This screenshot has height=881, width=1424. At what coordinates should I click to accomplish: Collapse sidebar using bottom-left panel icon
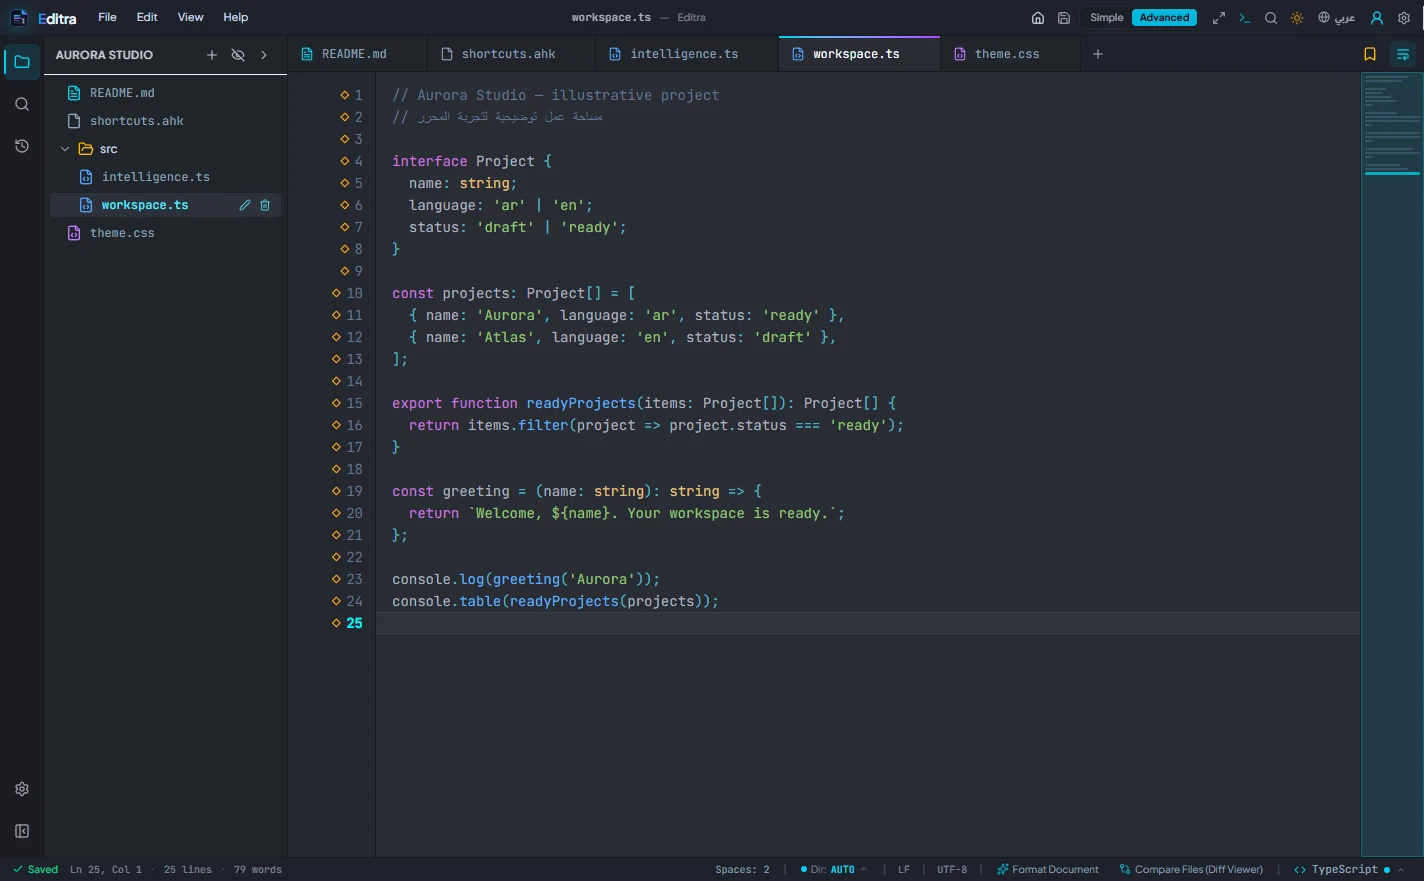click(22, 831)
